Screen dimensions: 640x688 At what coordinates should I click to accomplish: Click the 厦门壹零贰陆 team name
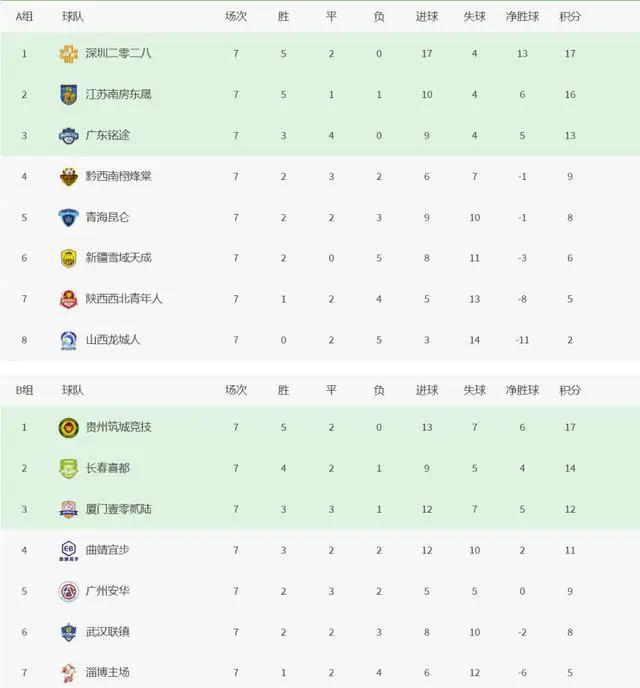click(x=118, y=509)
